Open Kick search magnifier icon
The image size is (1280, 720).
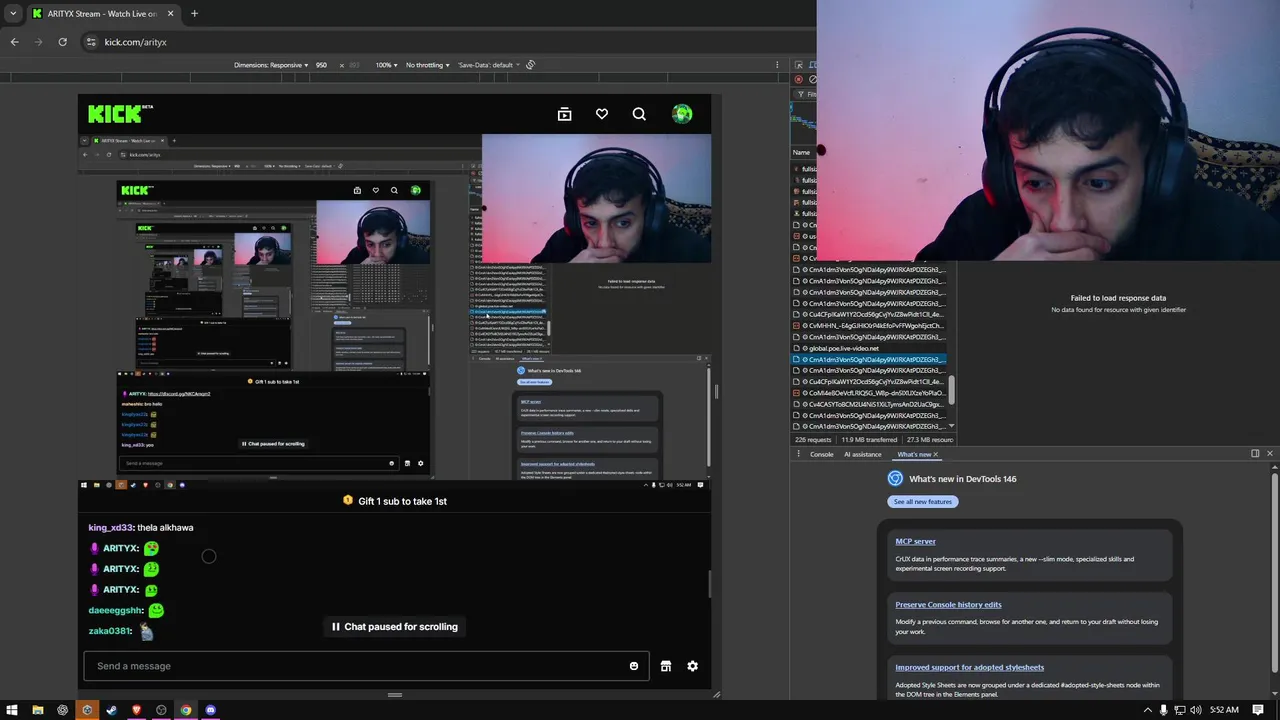639,114
